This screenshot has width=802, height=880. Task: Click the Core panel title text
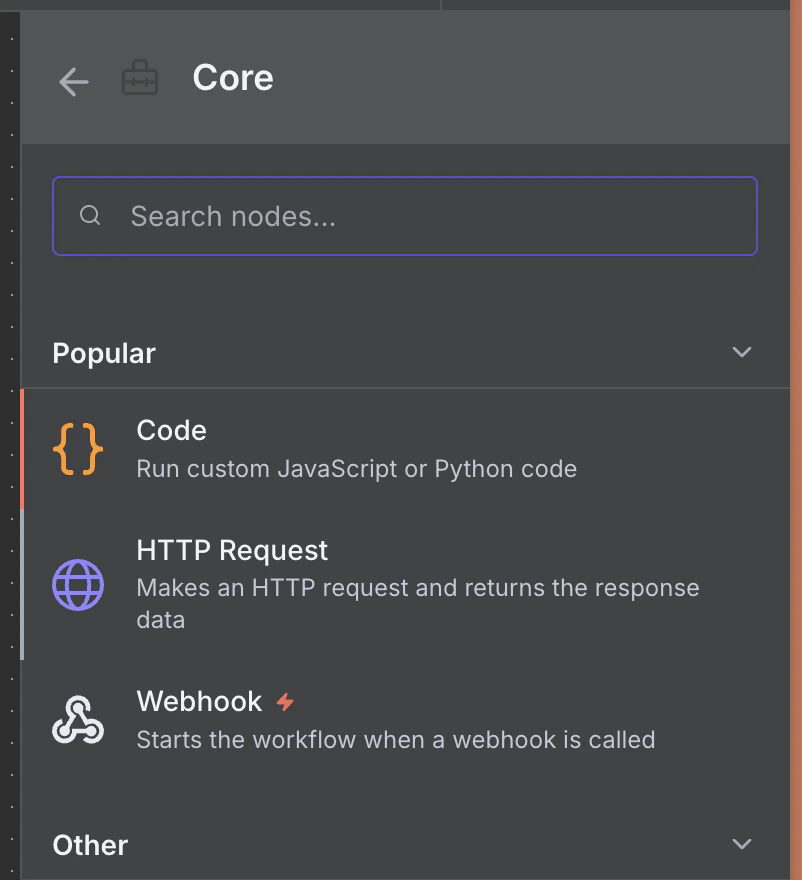coord(233,78)
